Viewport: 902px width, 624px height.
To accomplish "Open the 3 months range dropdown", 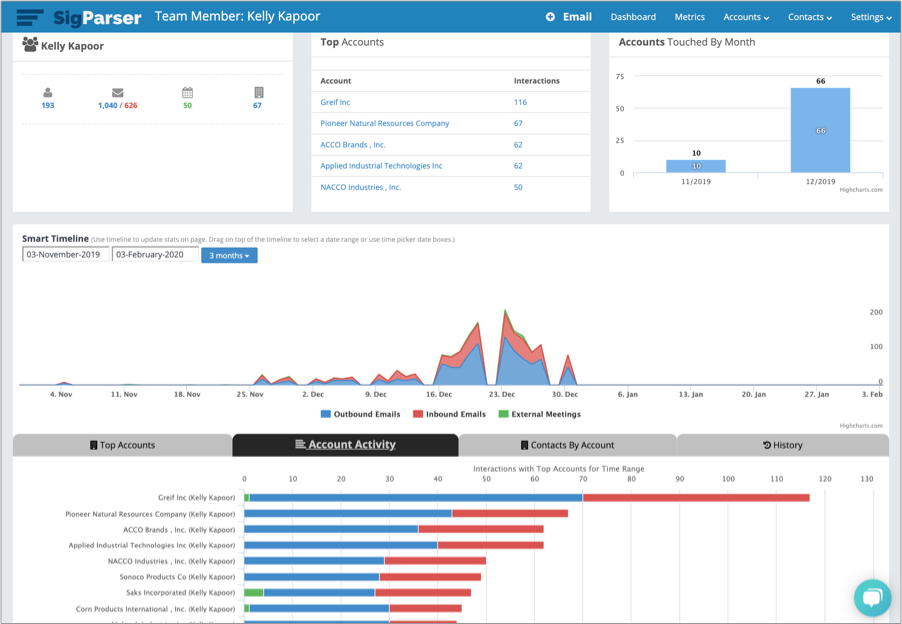I will coord(229,255).
